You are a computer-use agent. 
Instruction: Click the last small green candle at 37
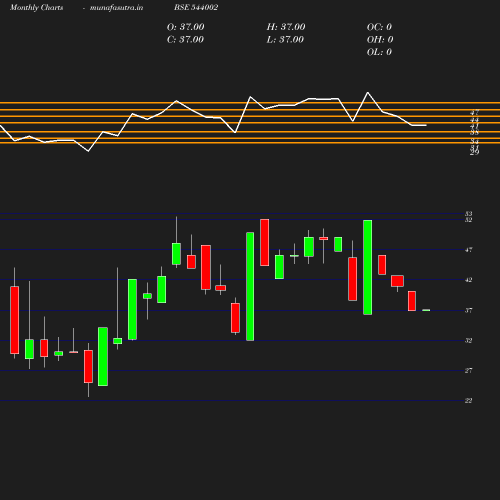426,310
